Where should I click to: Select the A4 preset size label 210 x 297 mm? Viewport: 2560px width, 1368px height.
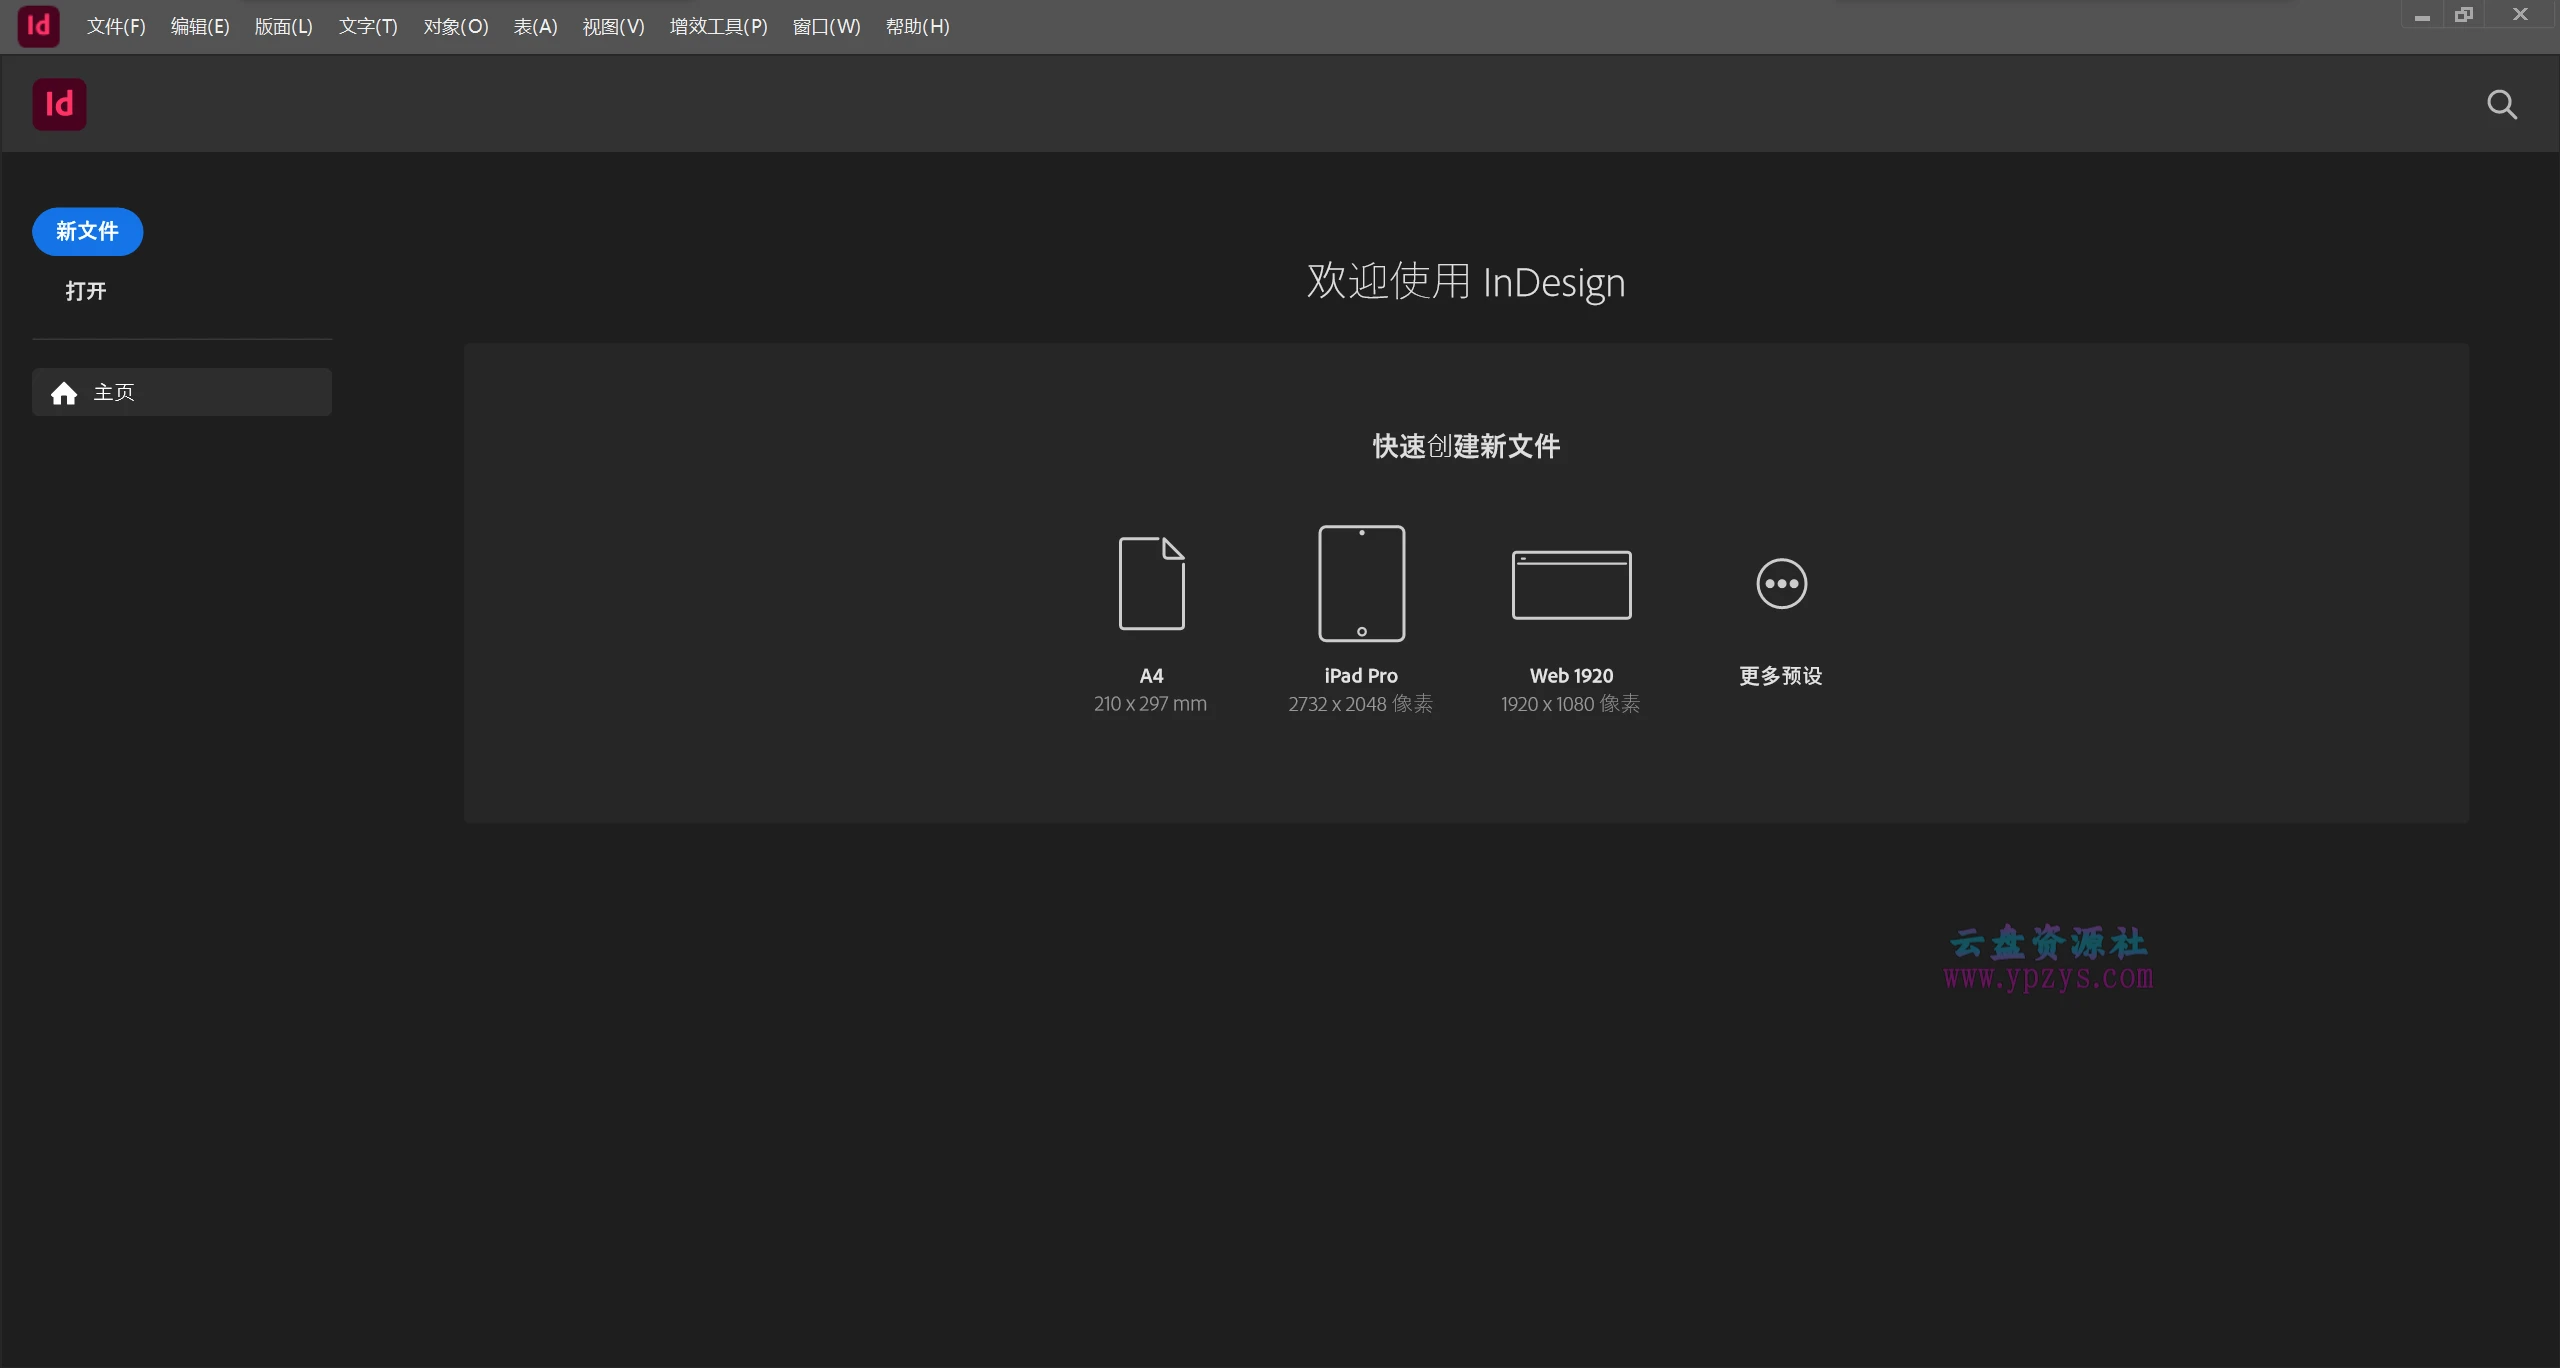(x=1149, y=703)
